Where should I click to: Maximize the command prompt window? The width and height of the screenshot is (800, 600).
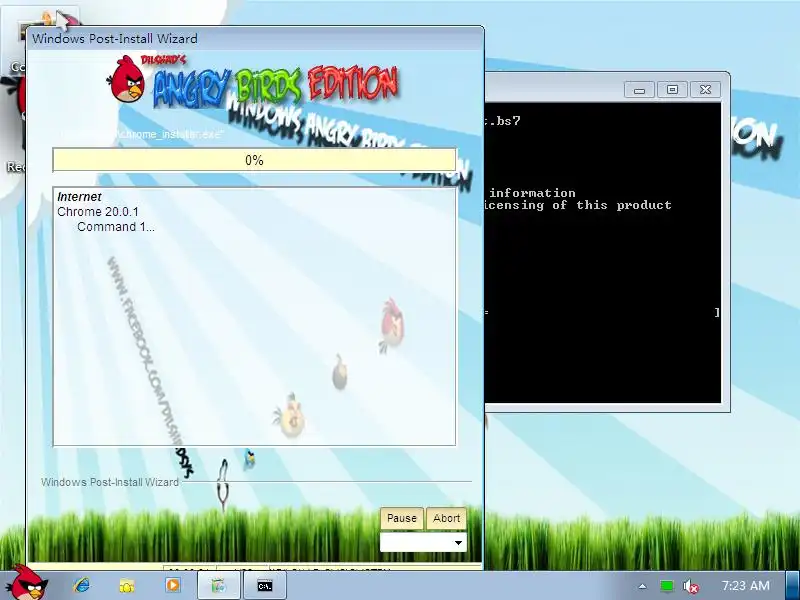(672, 90)
